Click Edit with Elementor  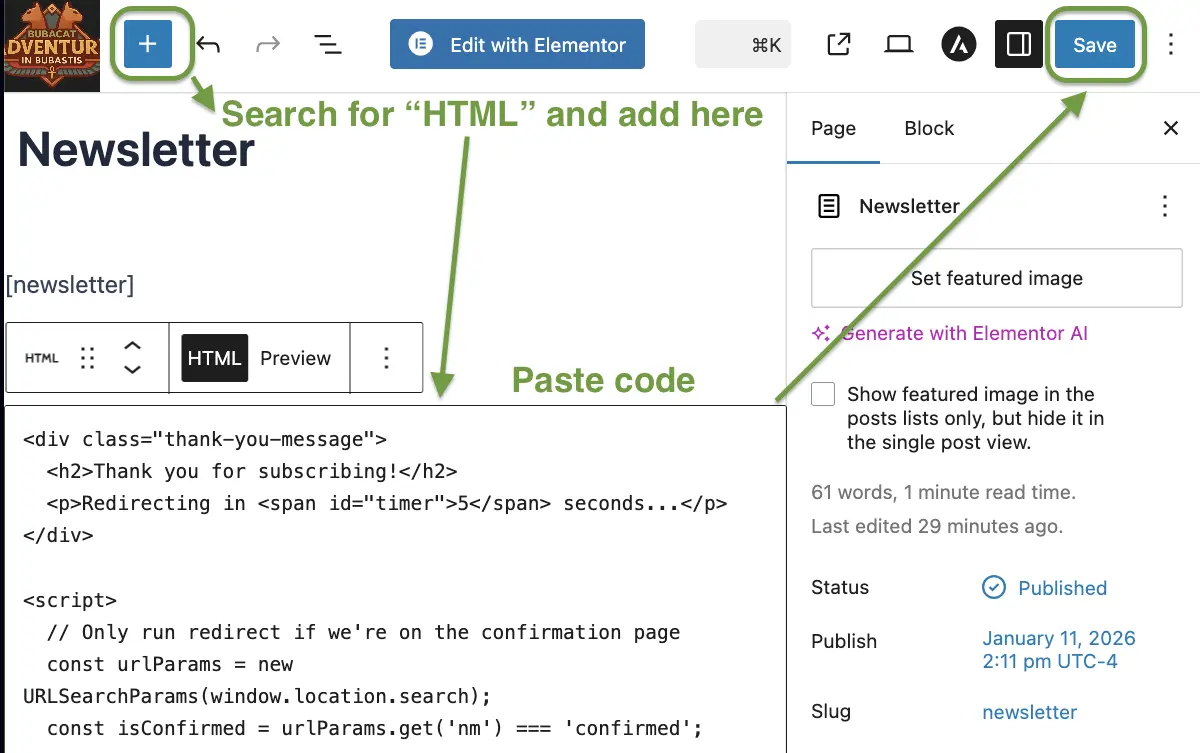pyautogui.click(x=517, y=44)
